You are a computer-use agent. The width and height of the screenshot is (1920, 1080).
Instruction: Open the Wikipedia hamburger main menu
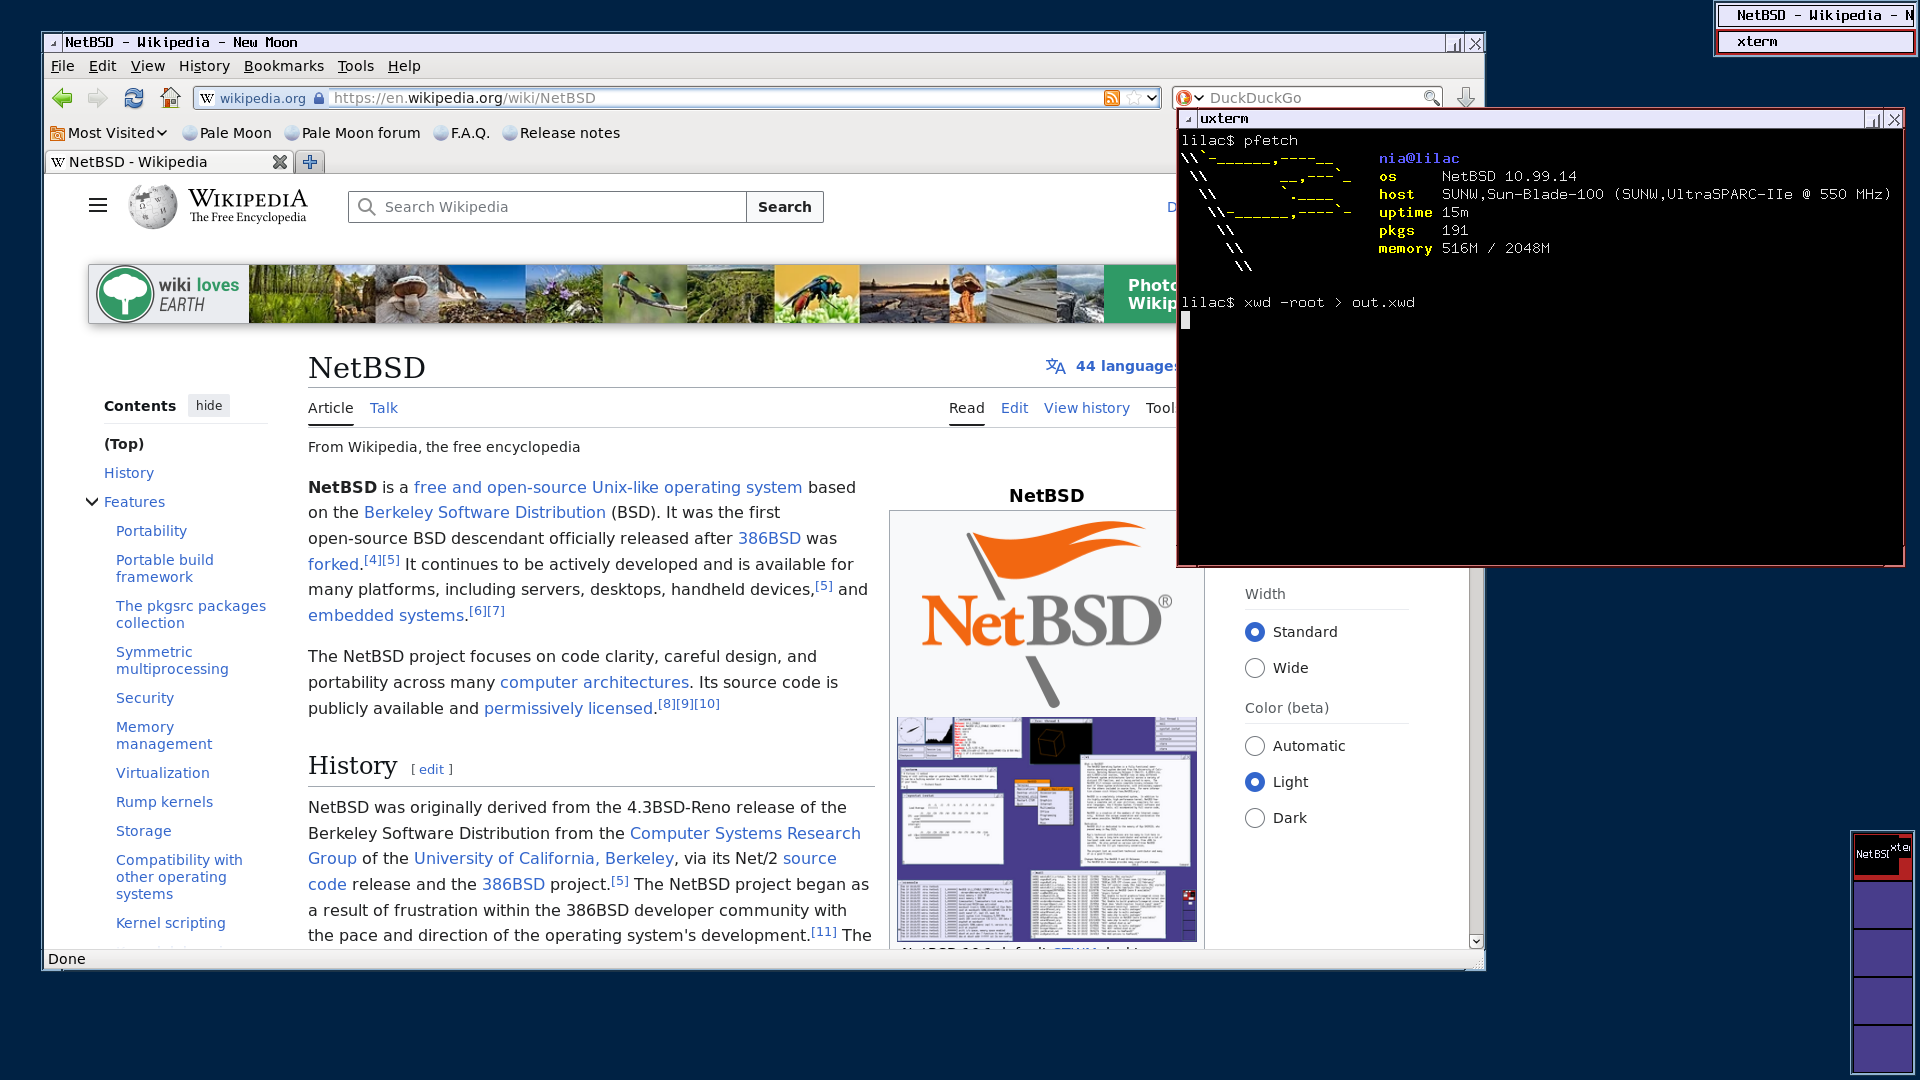tap(98, 206)
